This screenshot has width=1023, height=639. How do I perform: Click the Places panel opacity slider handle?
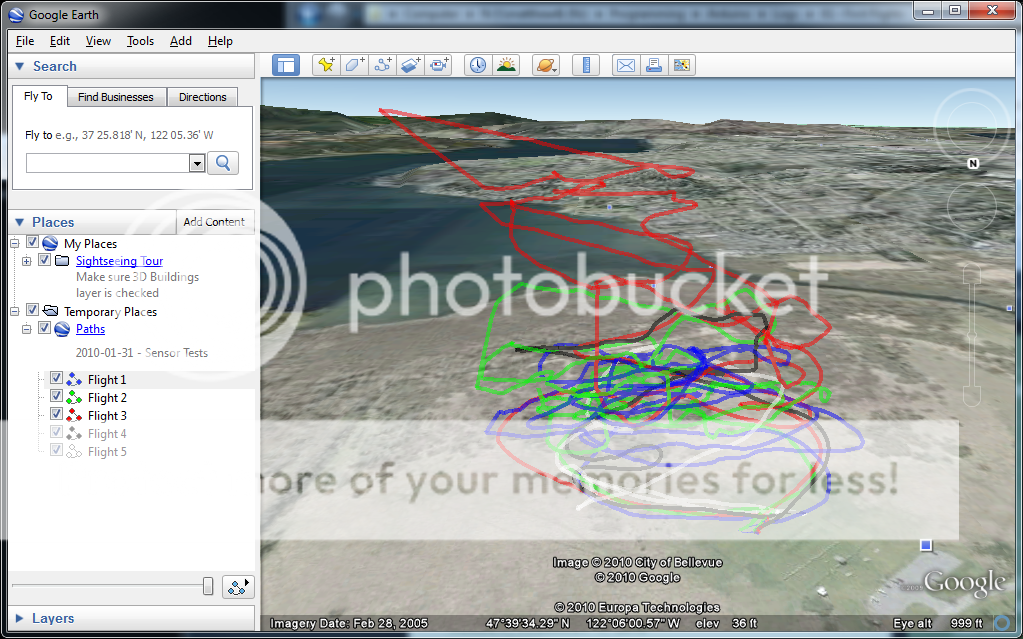point(208,586)
